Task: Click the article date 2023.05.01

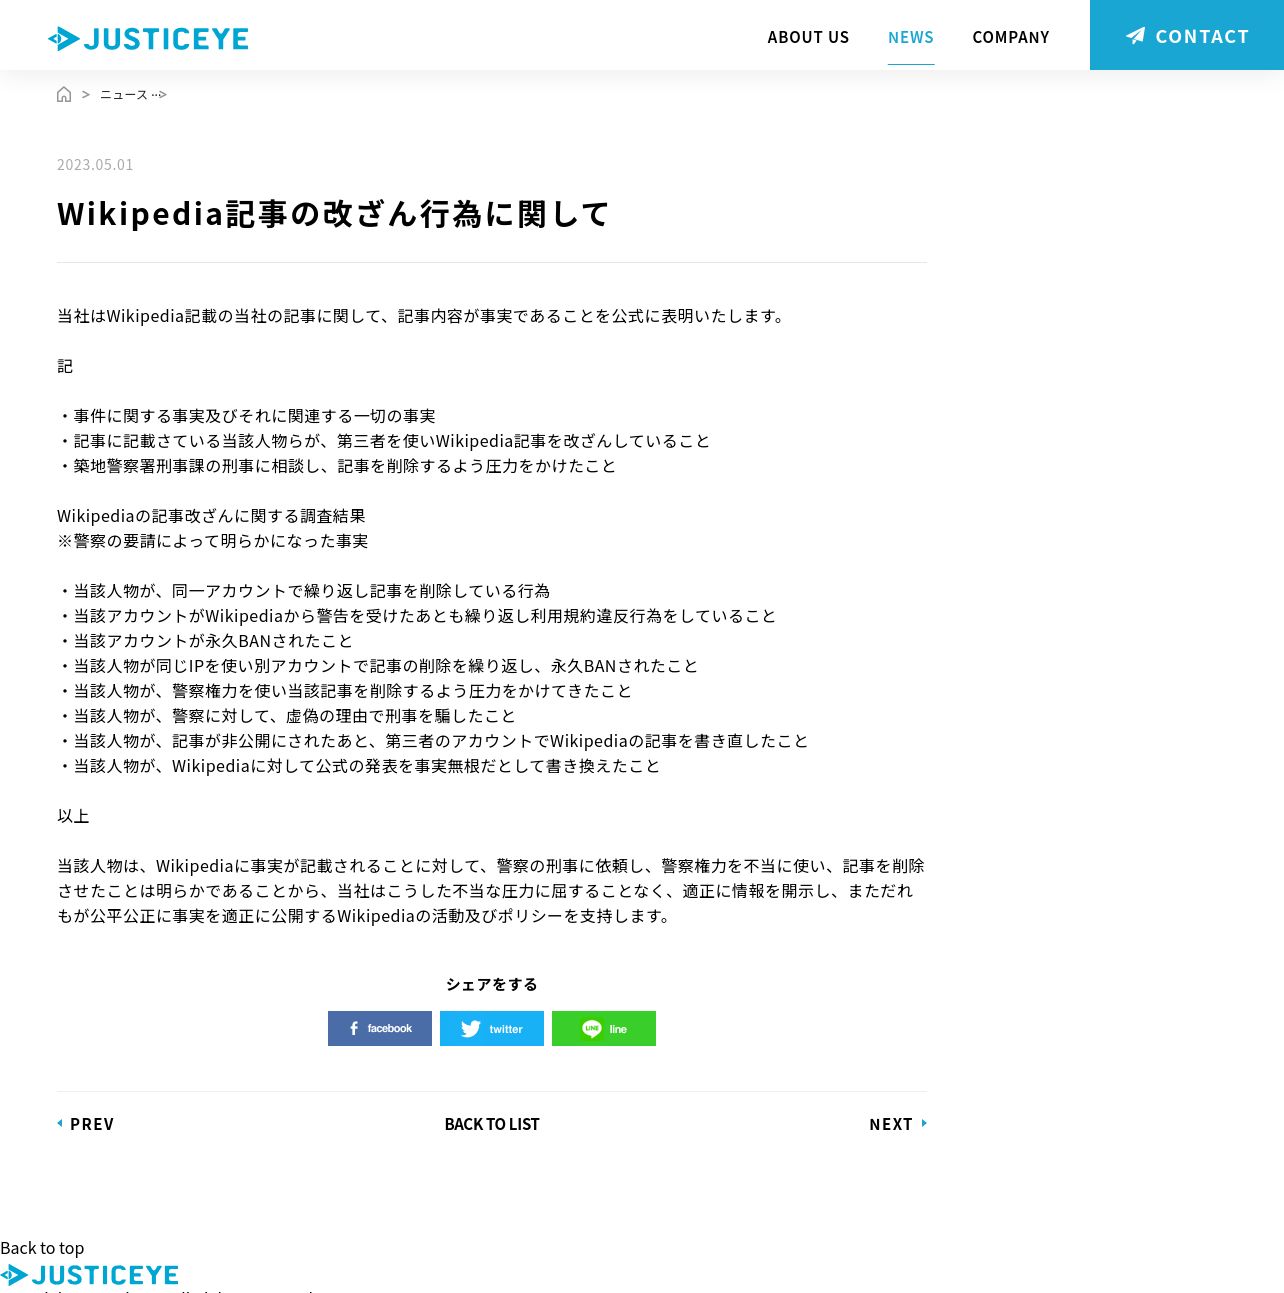Action: [95, 164]
